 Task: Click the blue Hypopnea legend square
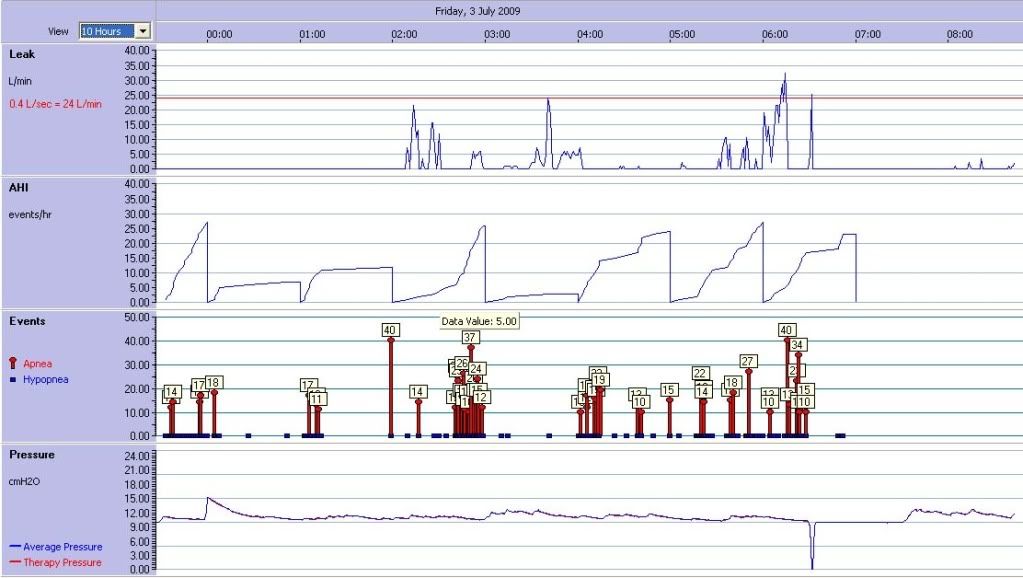pos(14,380)
